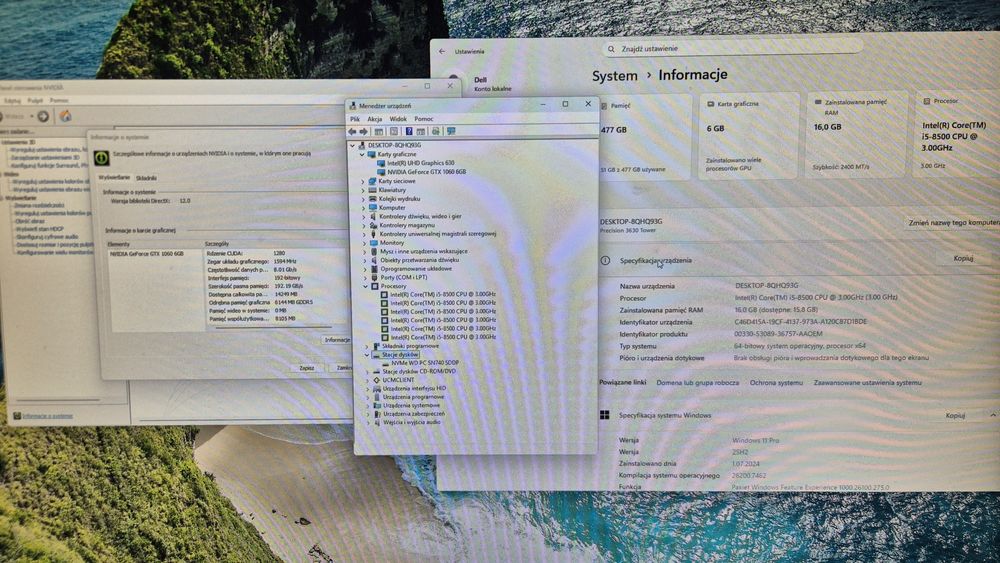Select the Urządzenia interfejsu HID tree item

(414, 388)
